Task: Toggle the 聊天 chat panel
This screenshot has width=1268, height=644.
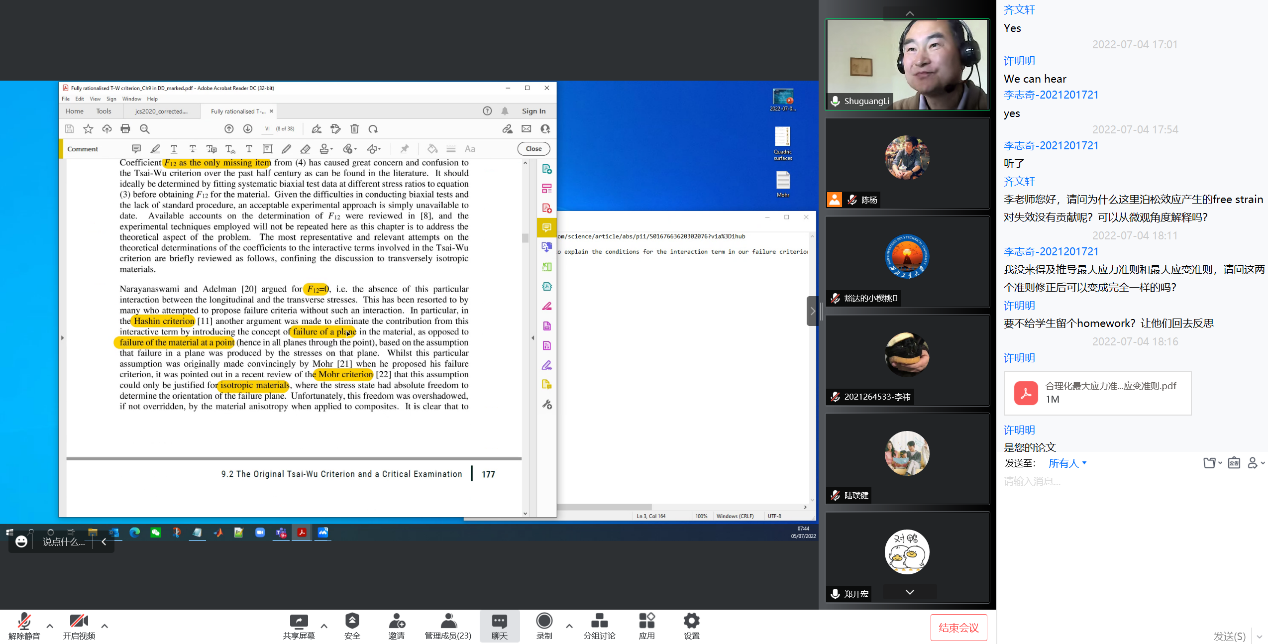Action: pos(499,621)
